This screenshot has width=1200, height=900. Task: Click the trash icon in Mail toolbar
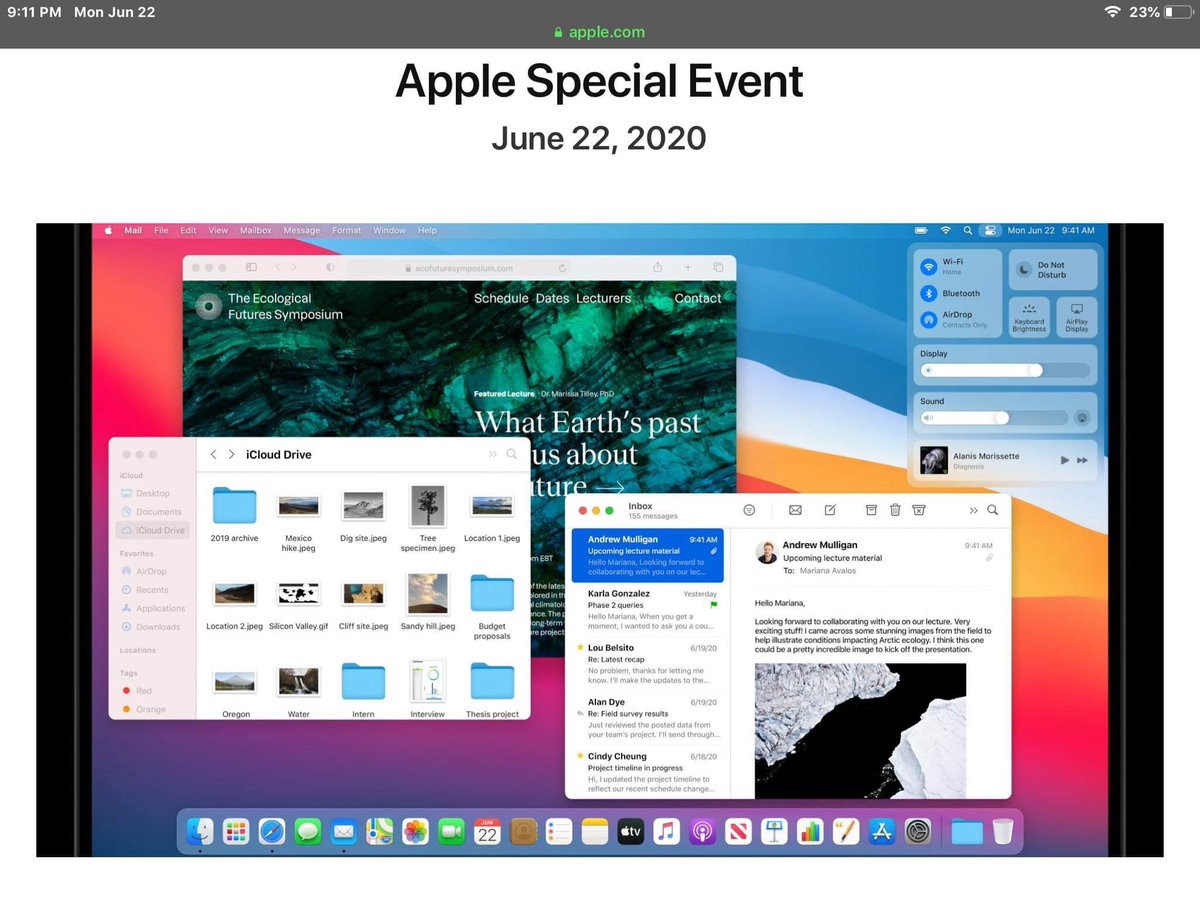coord(895,509)
